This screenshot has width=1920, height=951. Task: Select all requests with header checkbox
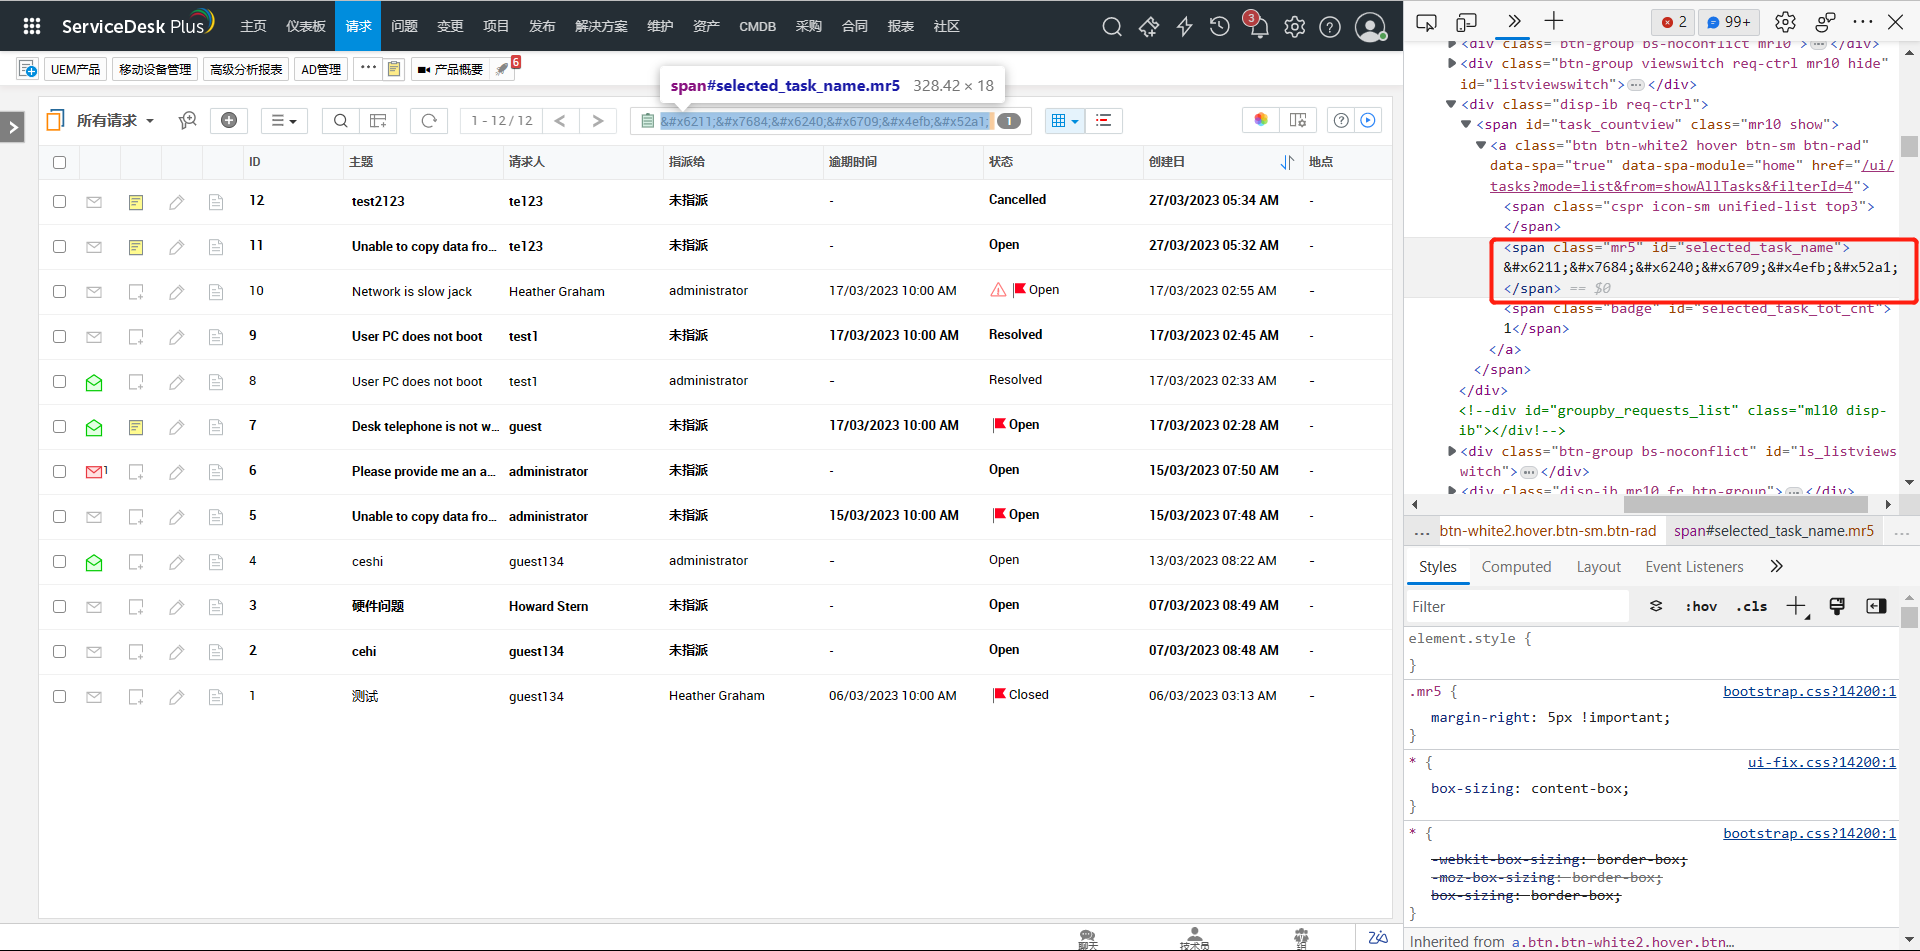point(59,162)
